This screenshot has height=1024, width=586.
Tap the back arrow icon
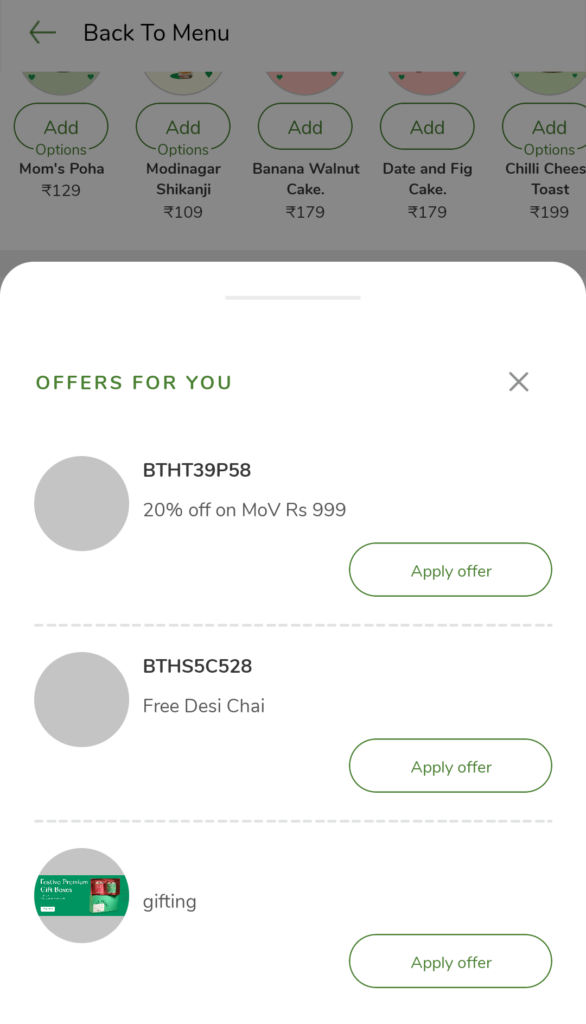(x=42, y=32)
